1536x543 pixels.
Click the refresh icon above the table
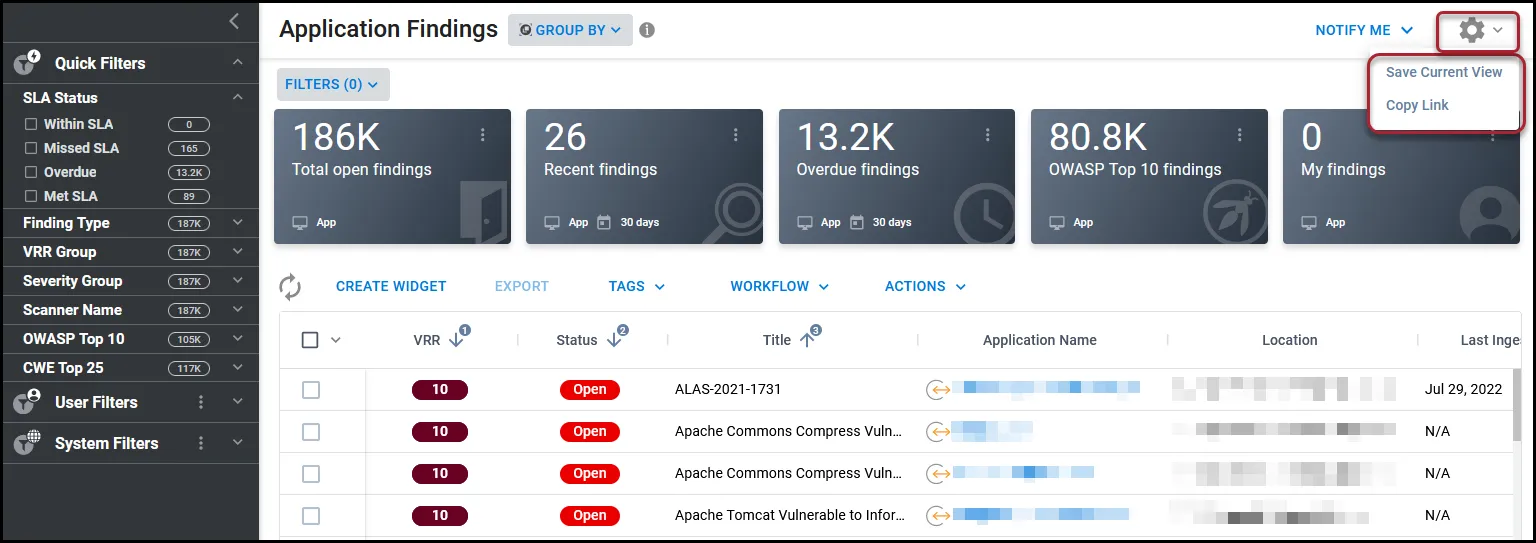290,287
